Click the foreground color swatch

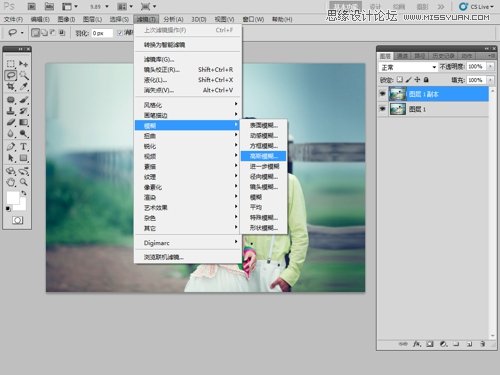coord(13,198)
